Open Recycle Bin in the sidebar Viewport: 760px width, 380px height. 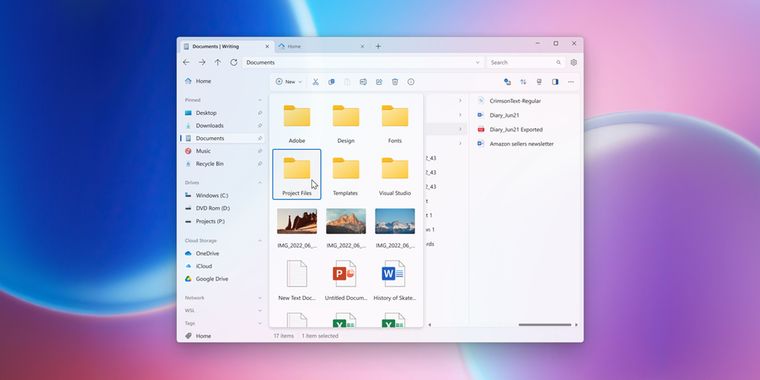pos(223,164)
